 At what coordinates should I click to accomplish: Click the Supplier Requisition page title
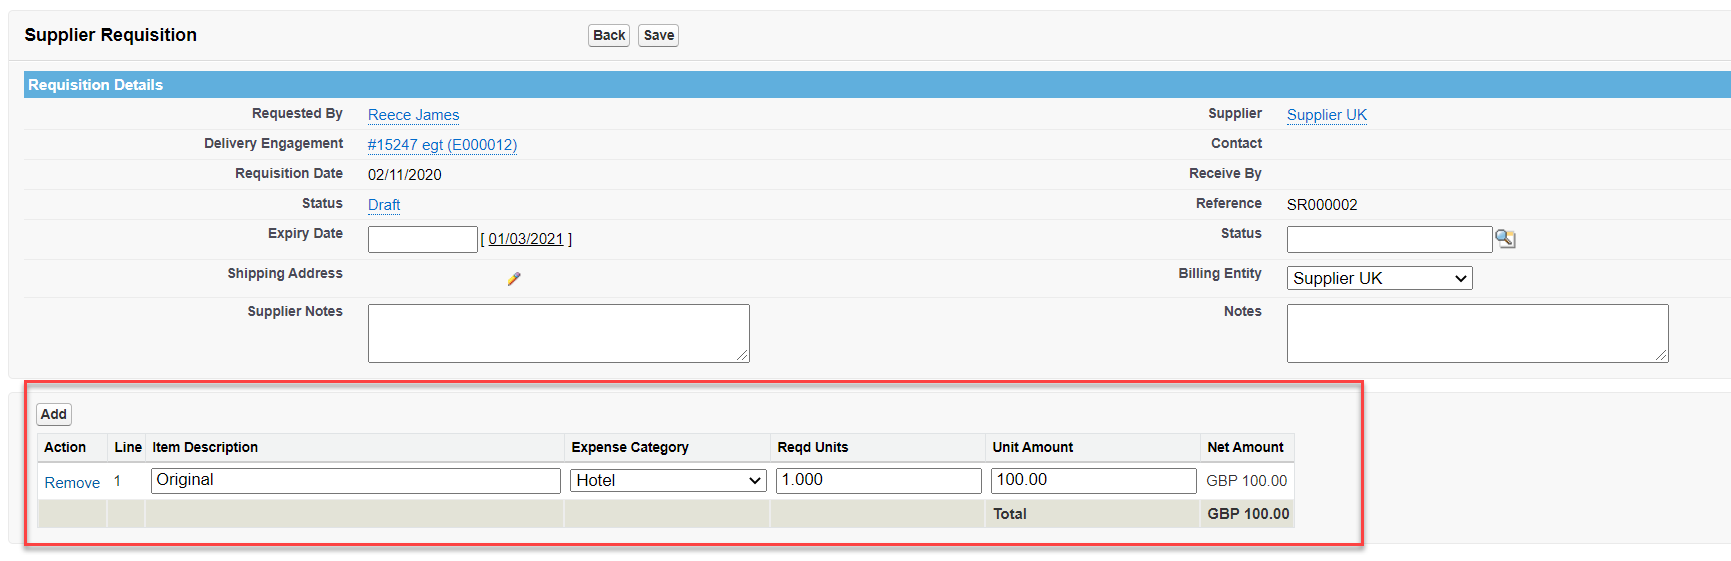[111, 35]
